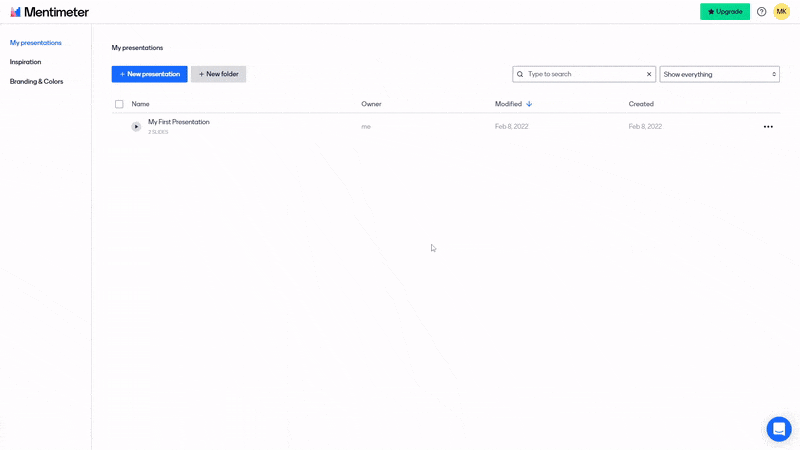Open Inspiration in the sidebar
The width and height of the screenshot is (800, 450).
tap(26, 62)
